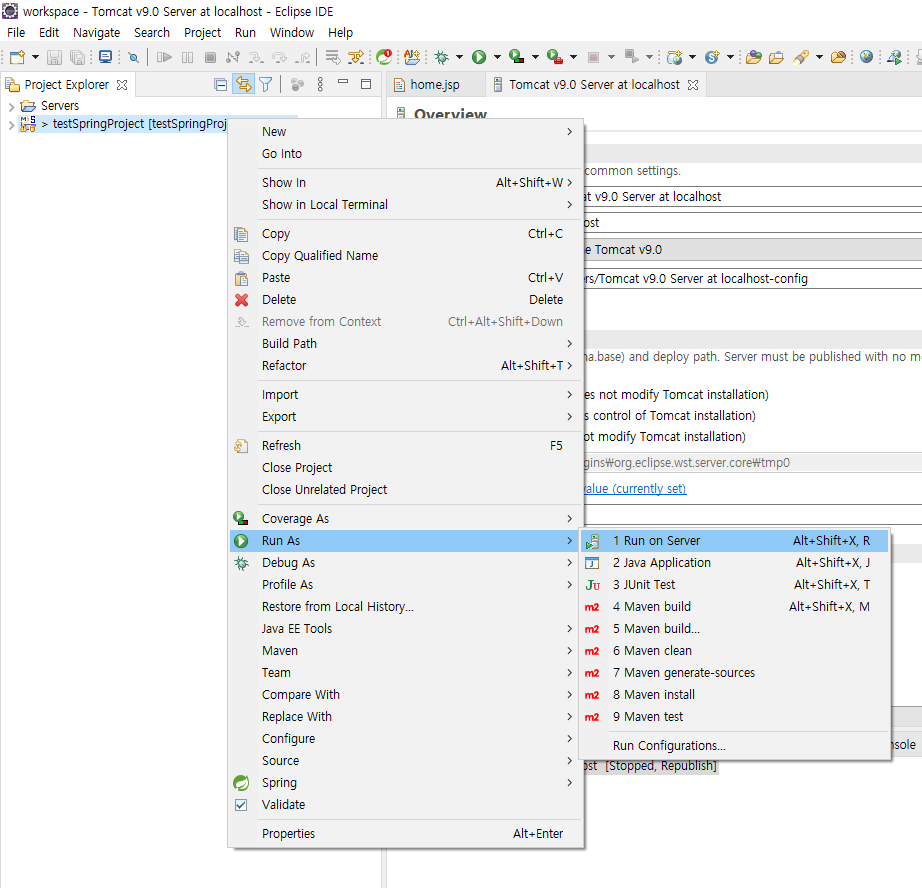
Task: Click Properties in the context menu
Action: tap(406, 833)
